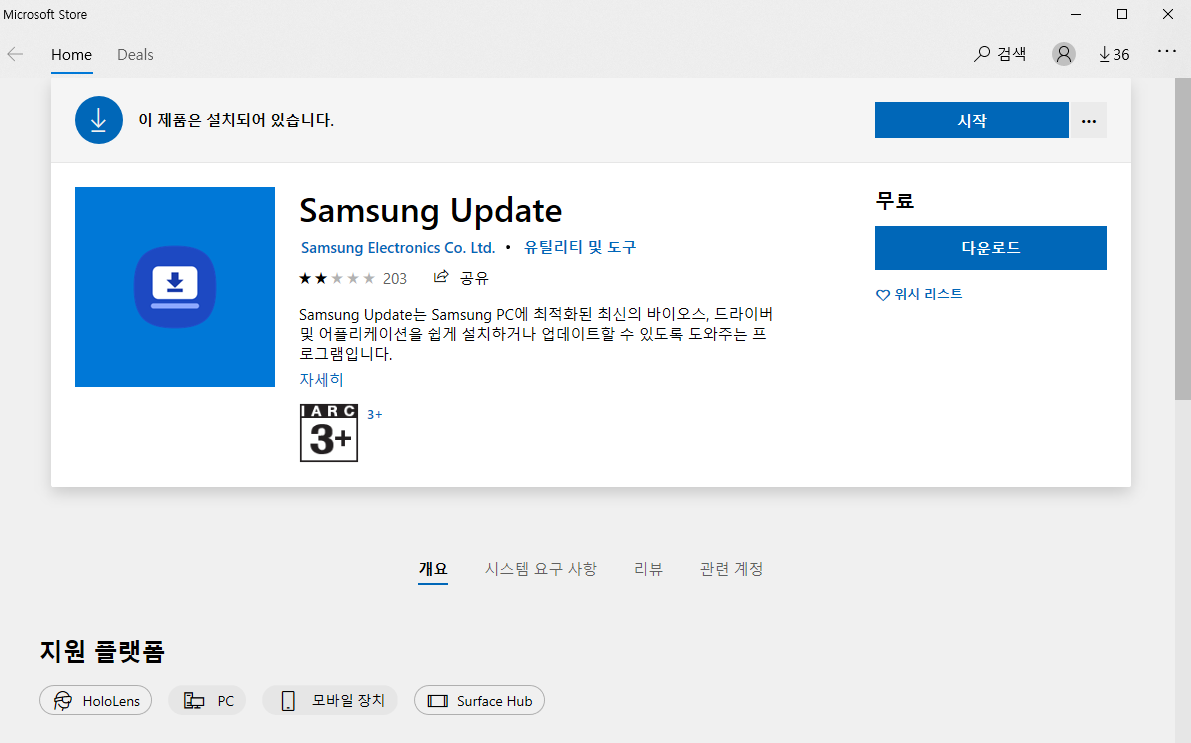Open the Samsung Electronics Co. Ltd. link
1191x743 pixels.
click(398, 247)
